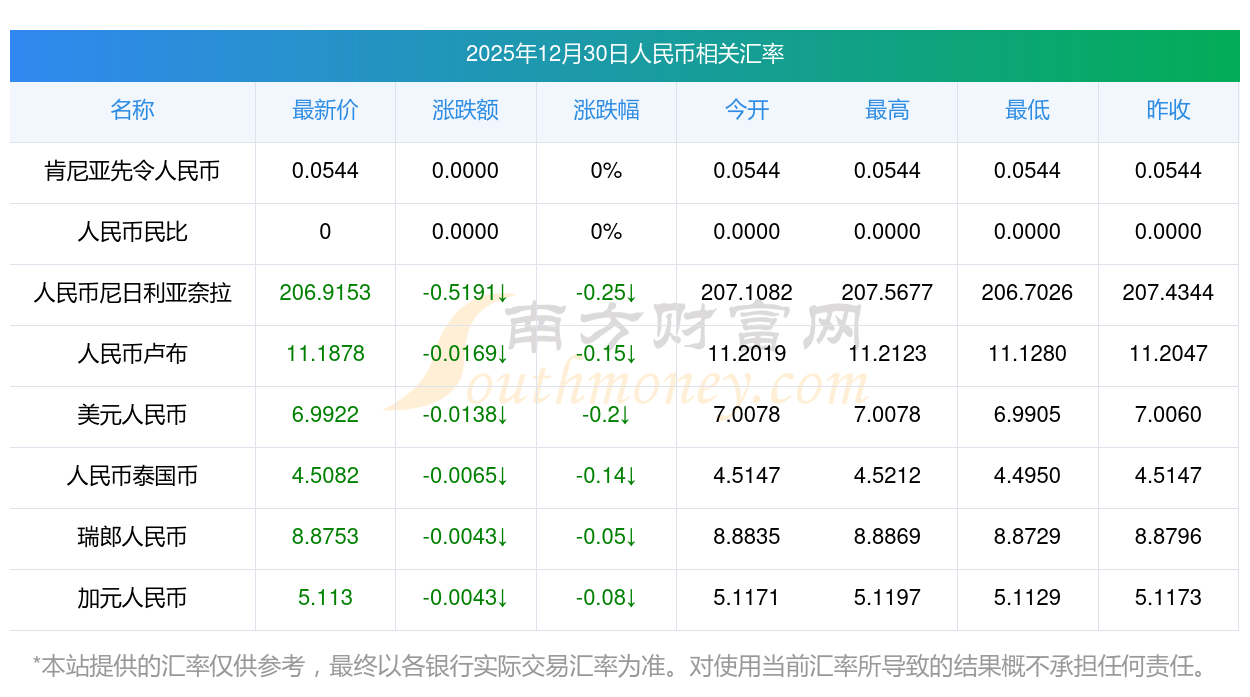Open the 瑞郎人民币 currency pair
The height and width of the screenshot is (697, 1250).
click(x=132, y=537)
